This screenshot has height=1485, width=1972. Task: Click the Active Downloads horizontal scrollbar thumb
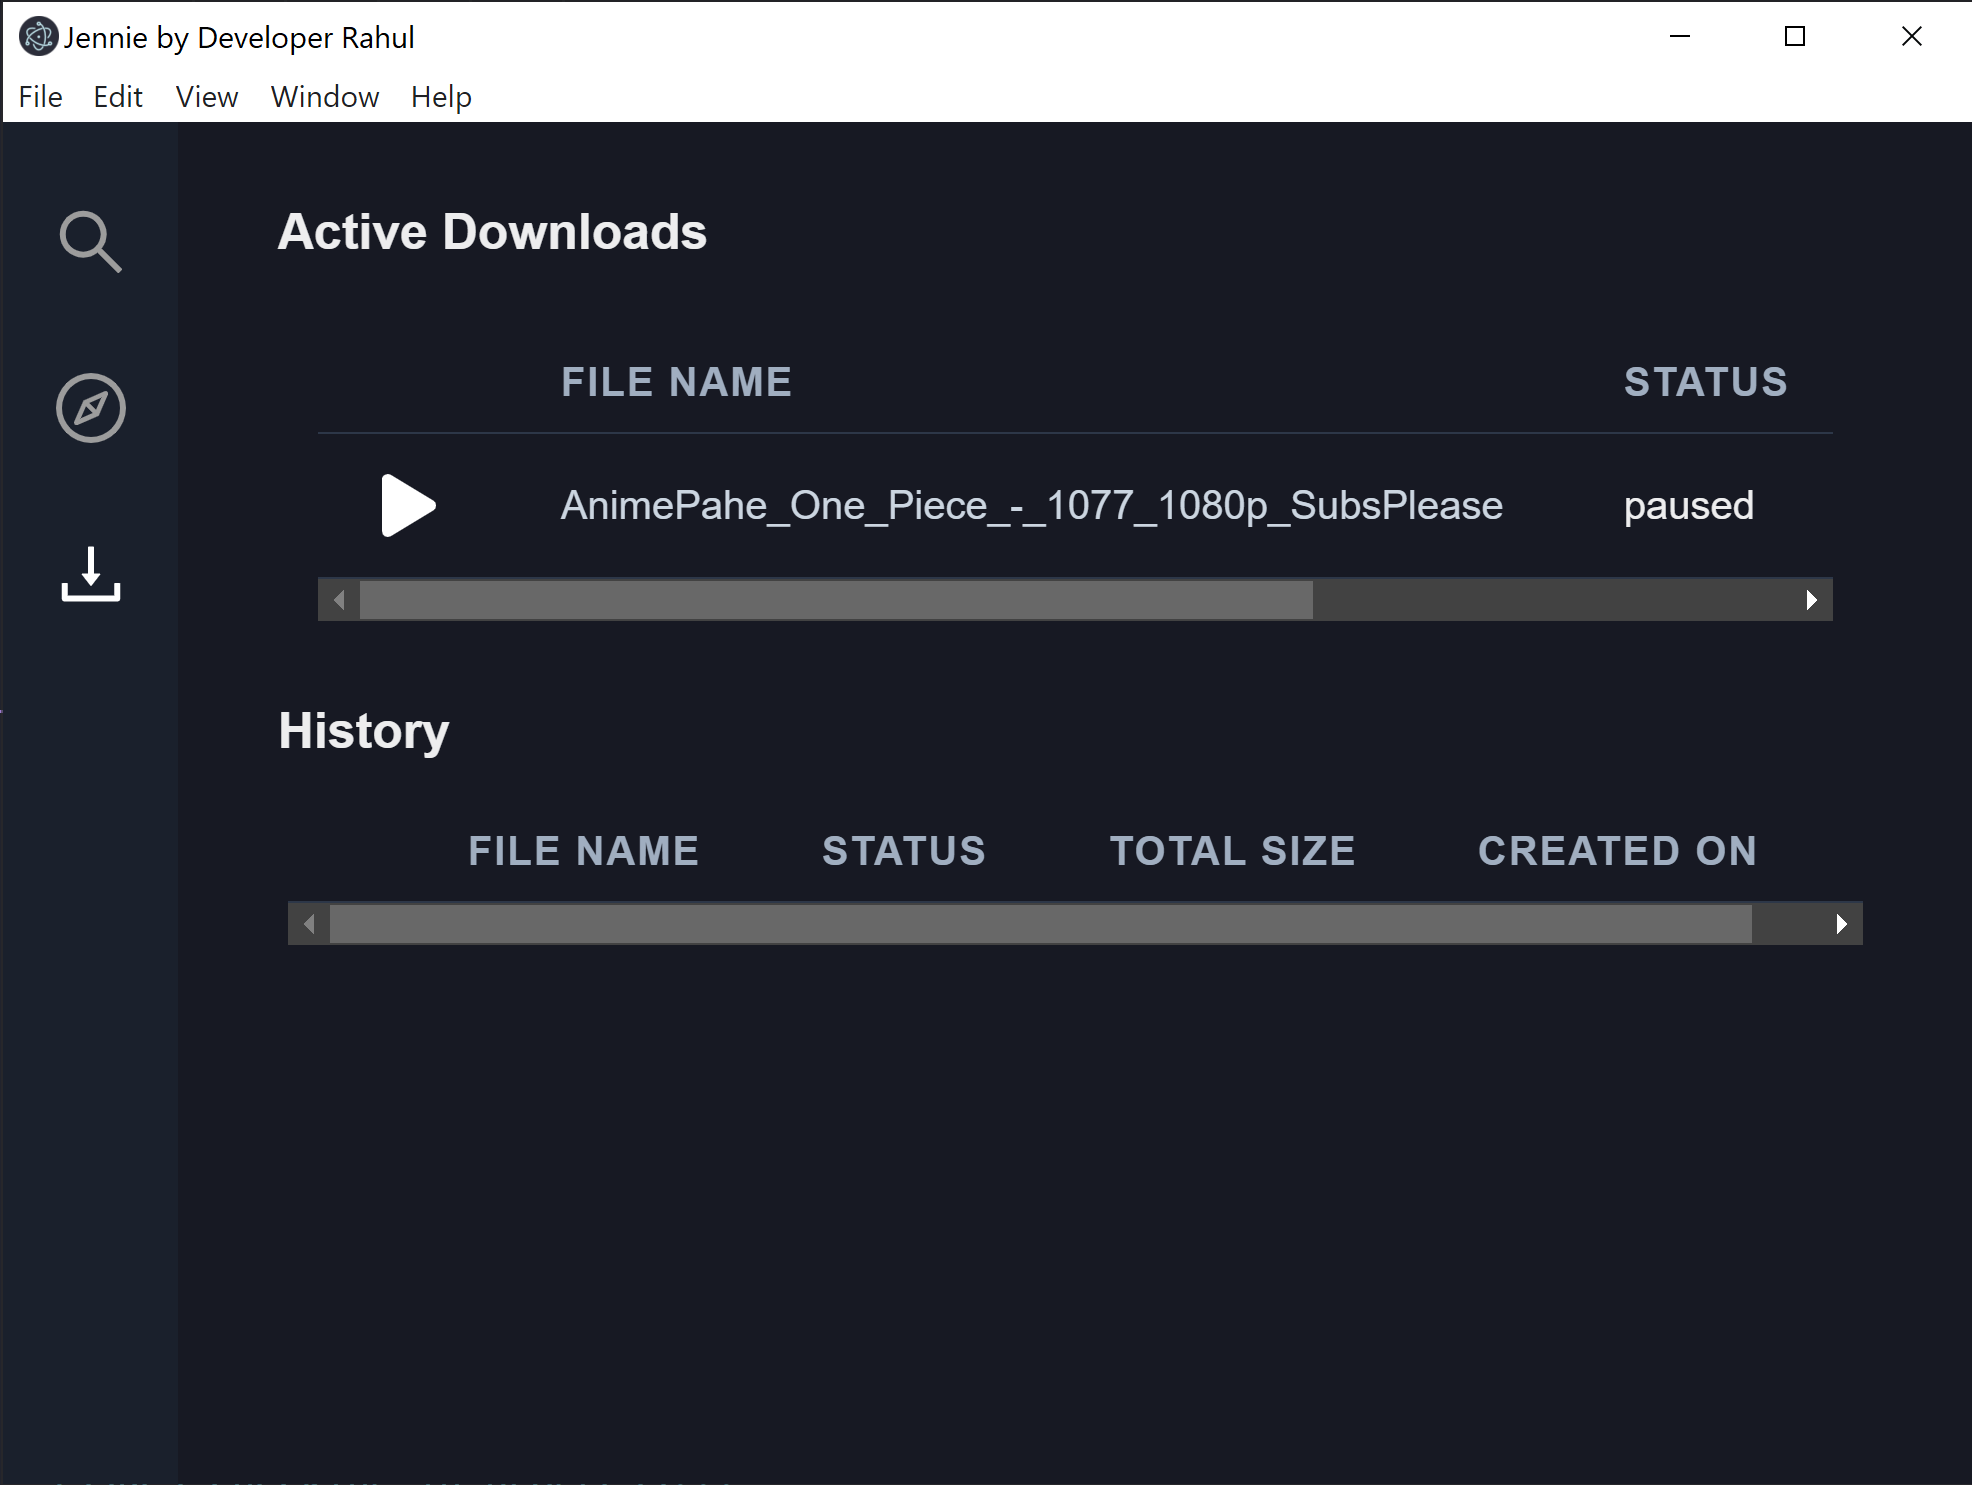pos(836,600)
